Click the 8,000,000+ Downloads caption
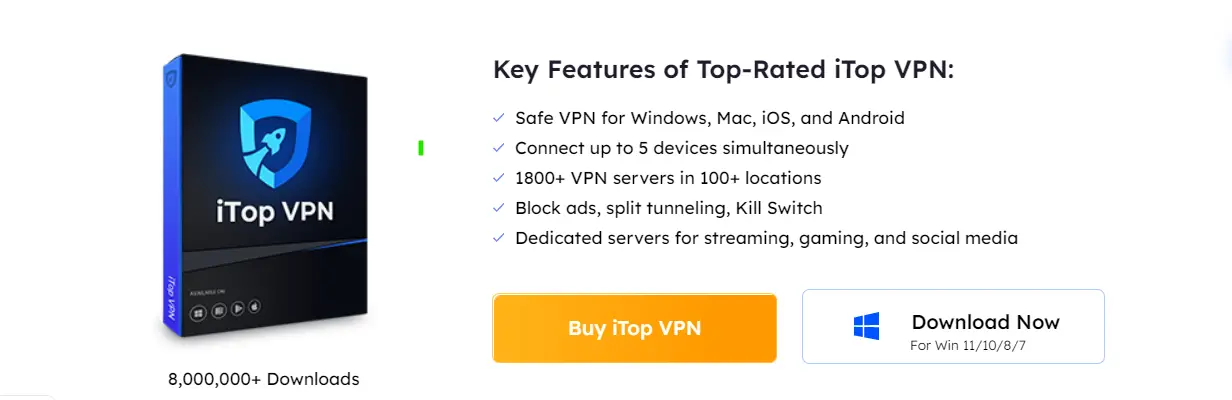Viewport: 1232px width, 400px height. point(264,379)
